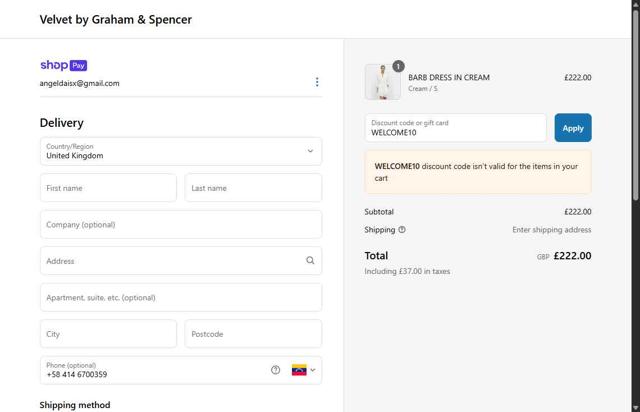
Task: Click the Discount code or gift card field
Action: [456, 128]
